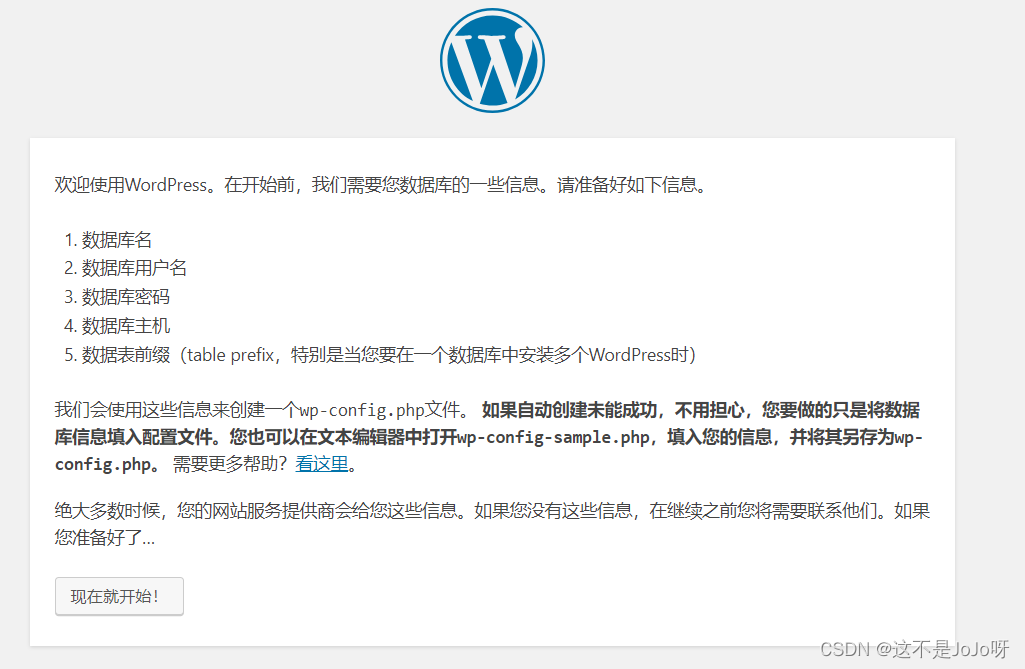Screen dimensions: 1025x669
Task: Click the WordPress logo at the top
Action: point(492,60)
